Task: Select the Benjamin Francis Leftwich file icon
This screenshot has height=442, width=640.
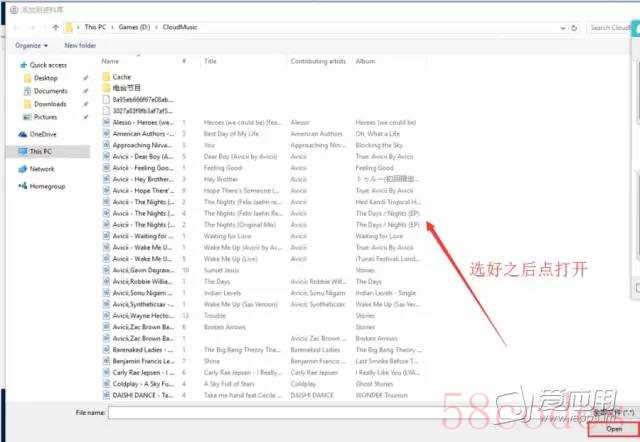Action: point(107,361)
